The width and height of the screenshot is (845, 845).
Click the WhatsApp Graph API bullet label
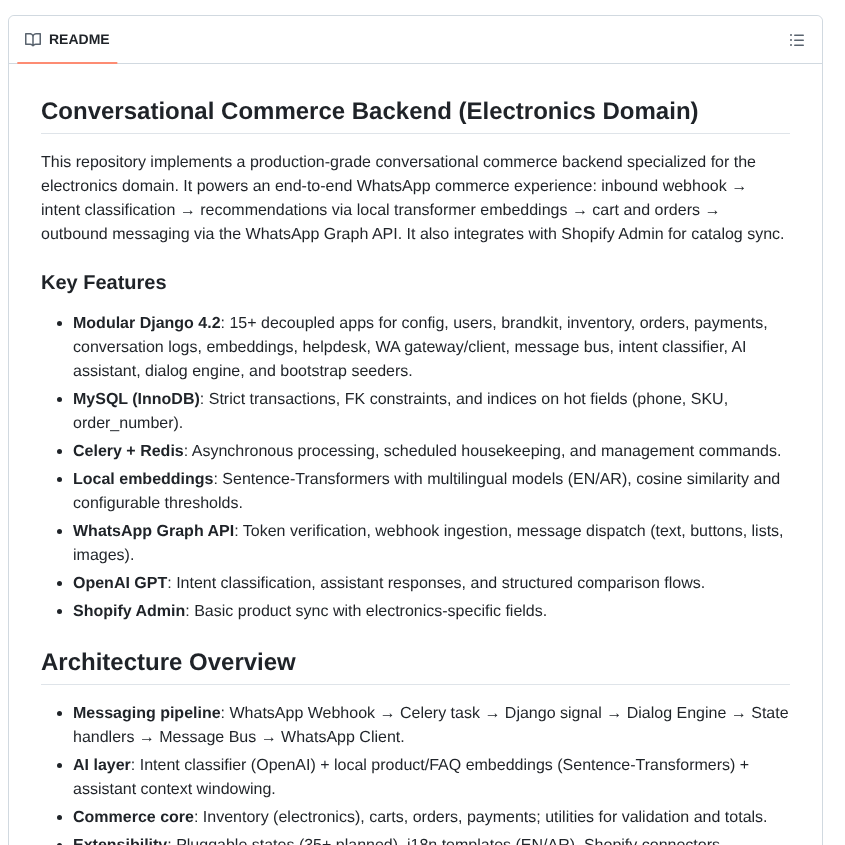coord(153,531)
